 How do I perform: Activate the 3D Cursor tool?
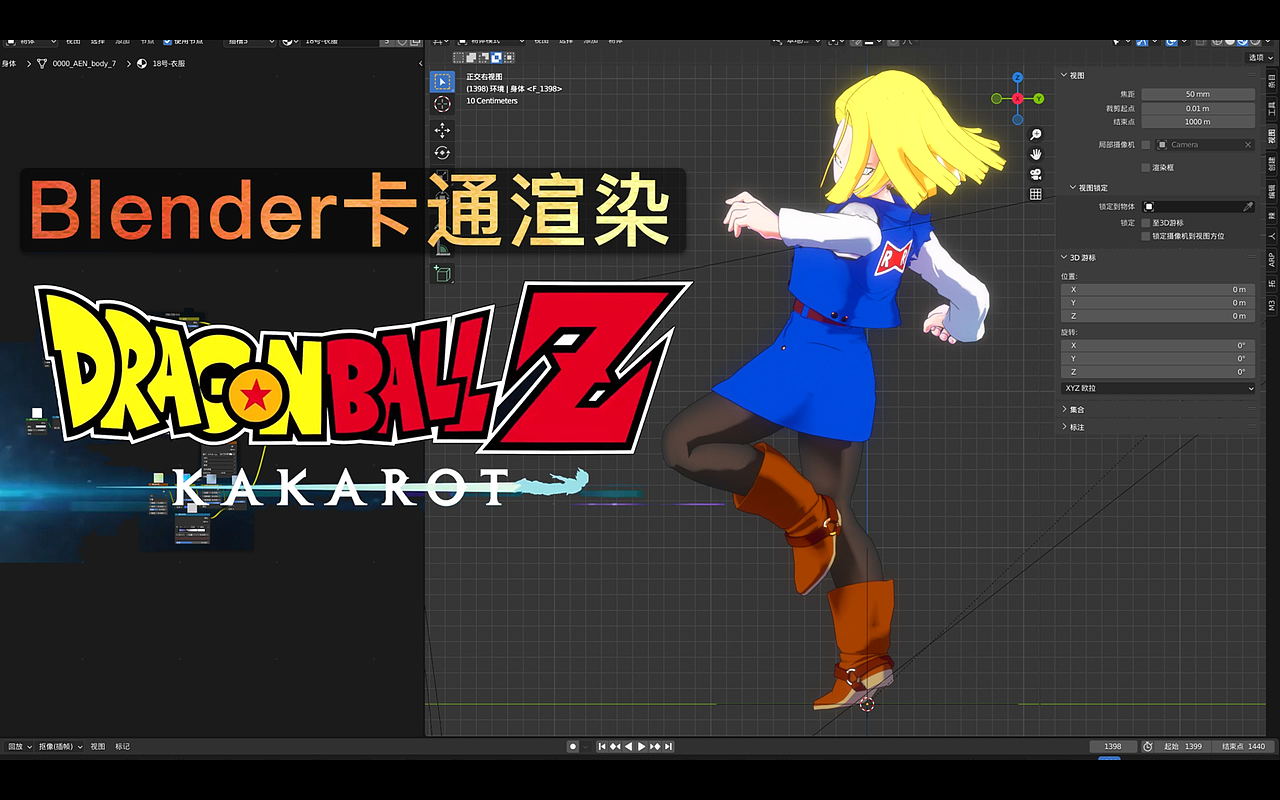click(x=442, y=104)
